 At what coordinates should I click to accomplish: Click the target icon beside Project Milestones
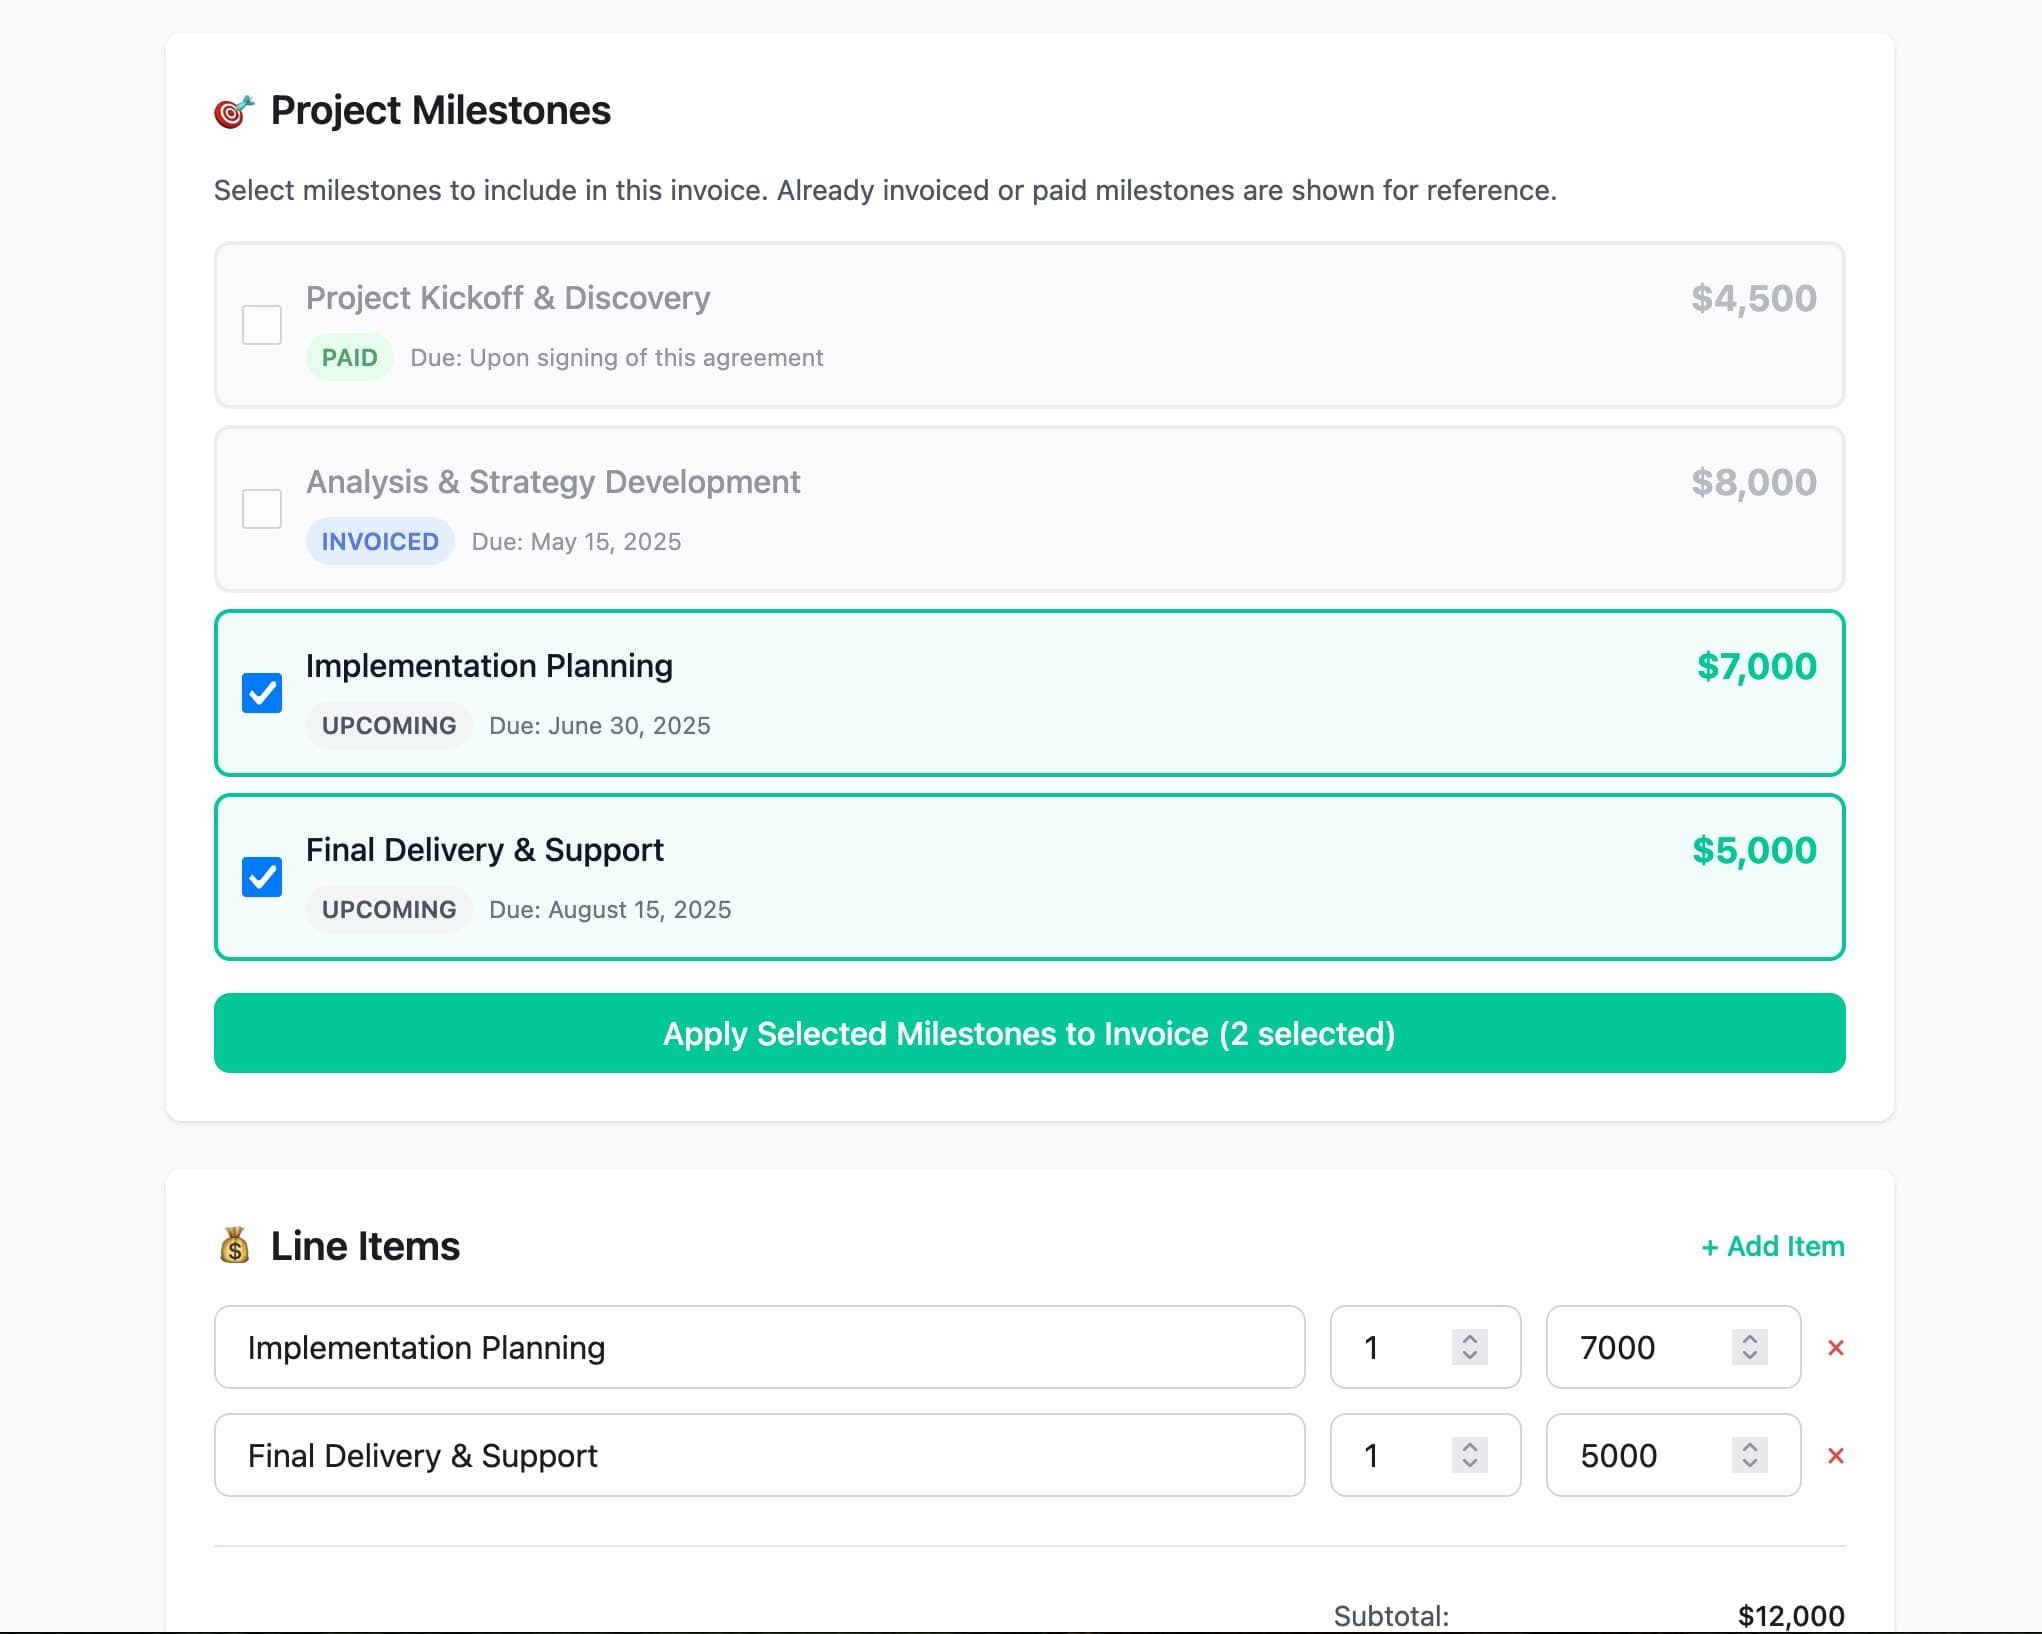tap(232, 110)
